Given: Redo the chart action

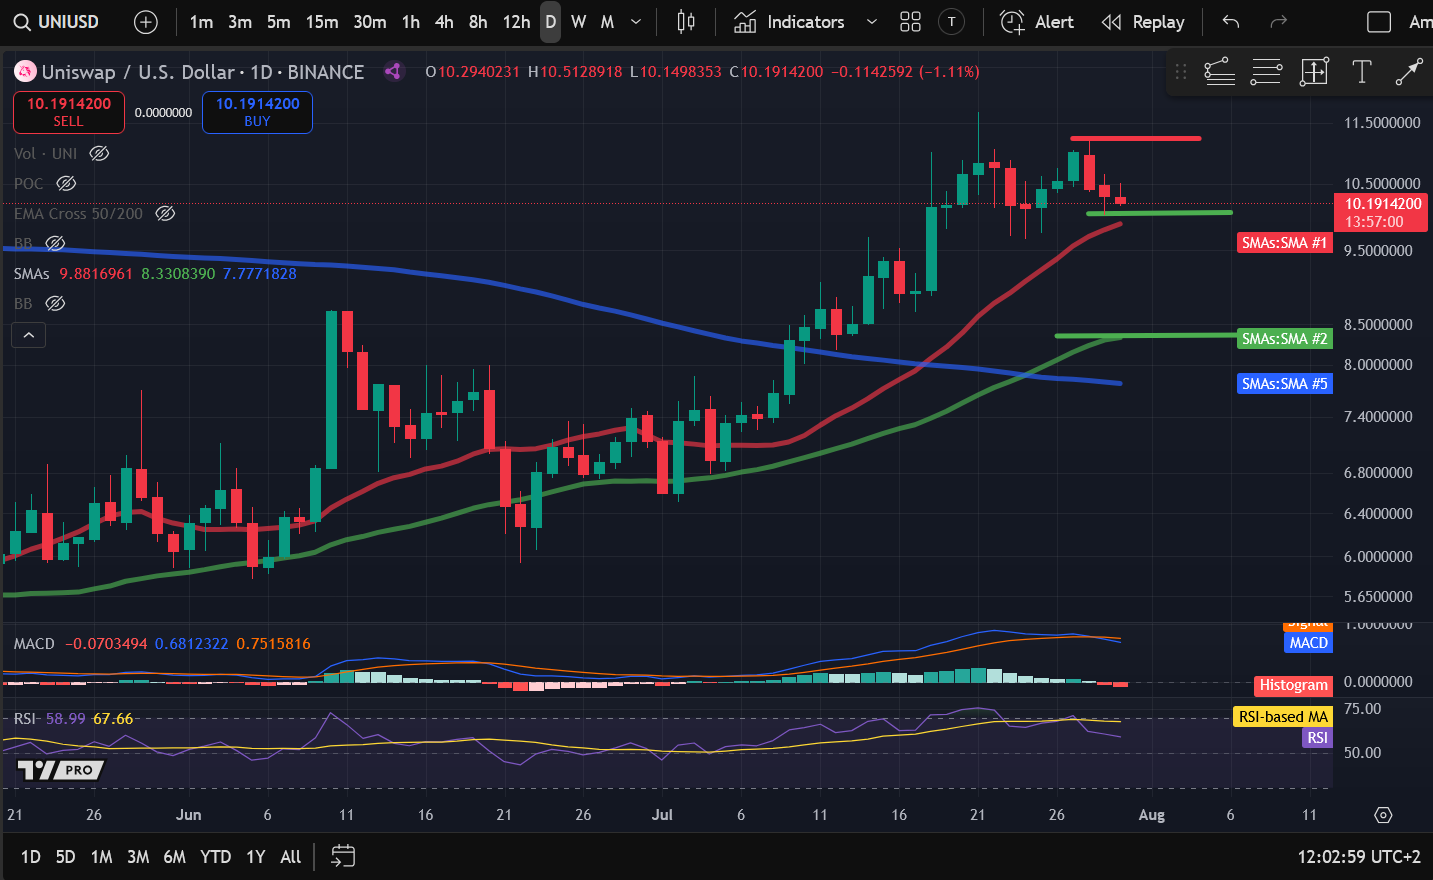Looking at the screenshot, I should pos(1278,22).
